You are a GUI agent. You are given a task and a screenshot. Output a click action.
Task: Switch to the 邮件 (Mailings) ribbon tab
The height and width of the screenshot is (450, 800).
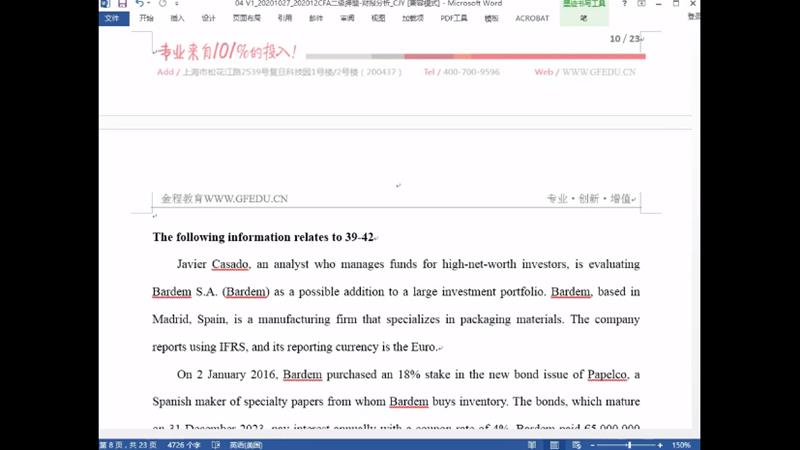(316, 18)
